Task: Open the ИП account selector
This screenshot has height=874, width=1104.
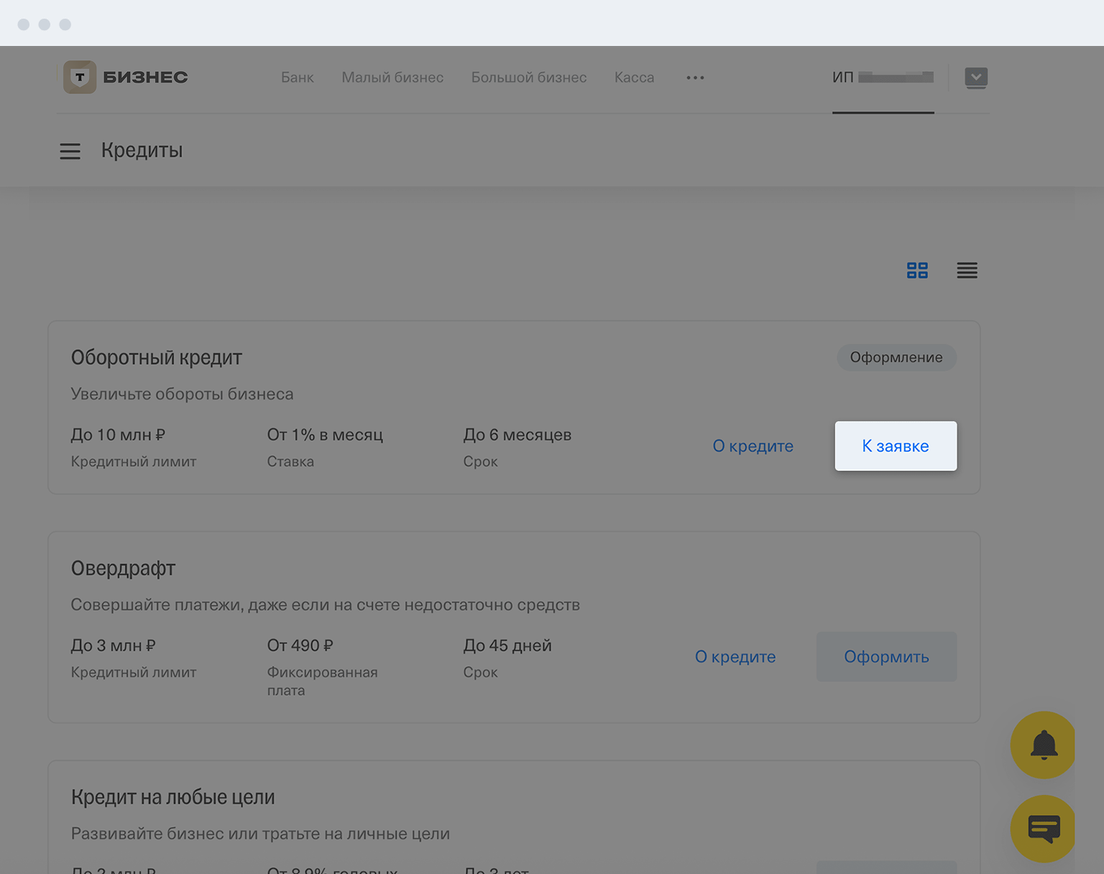Action: click(x=882, y=77)
